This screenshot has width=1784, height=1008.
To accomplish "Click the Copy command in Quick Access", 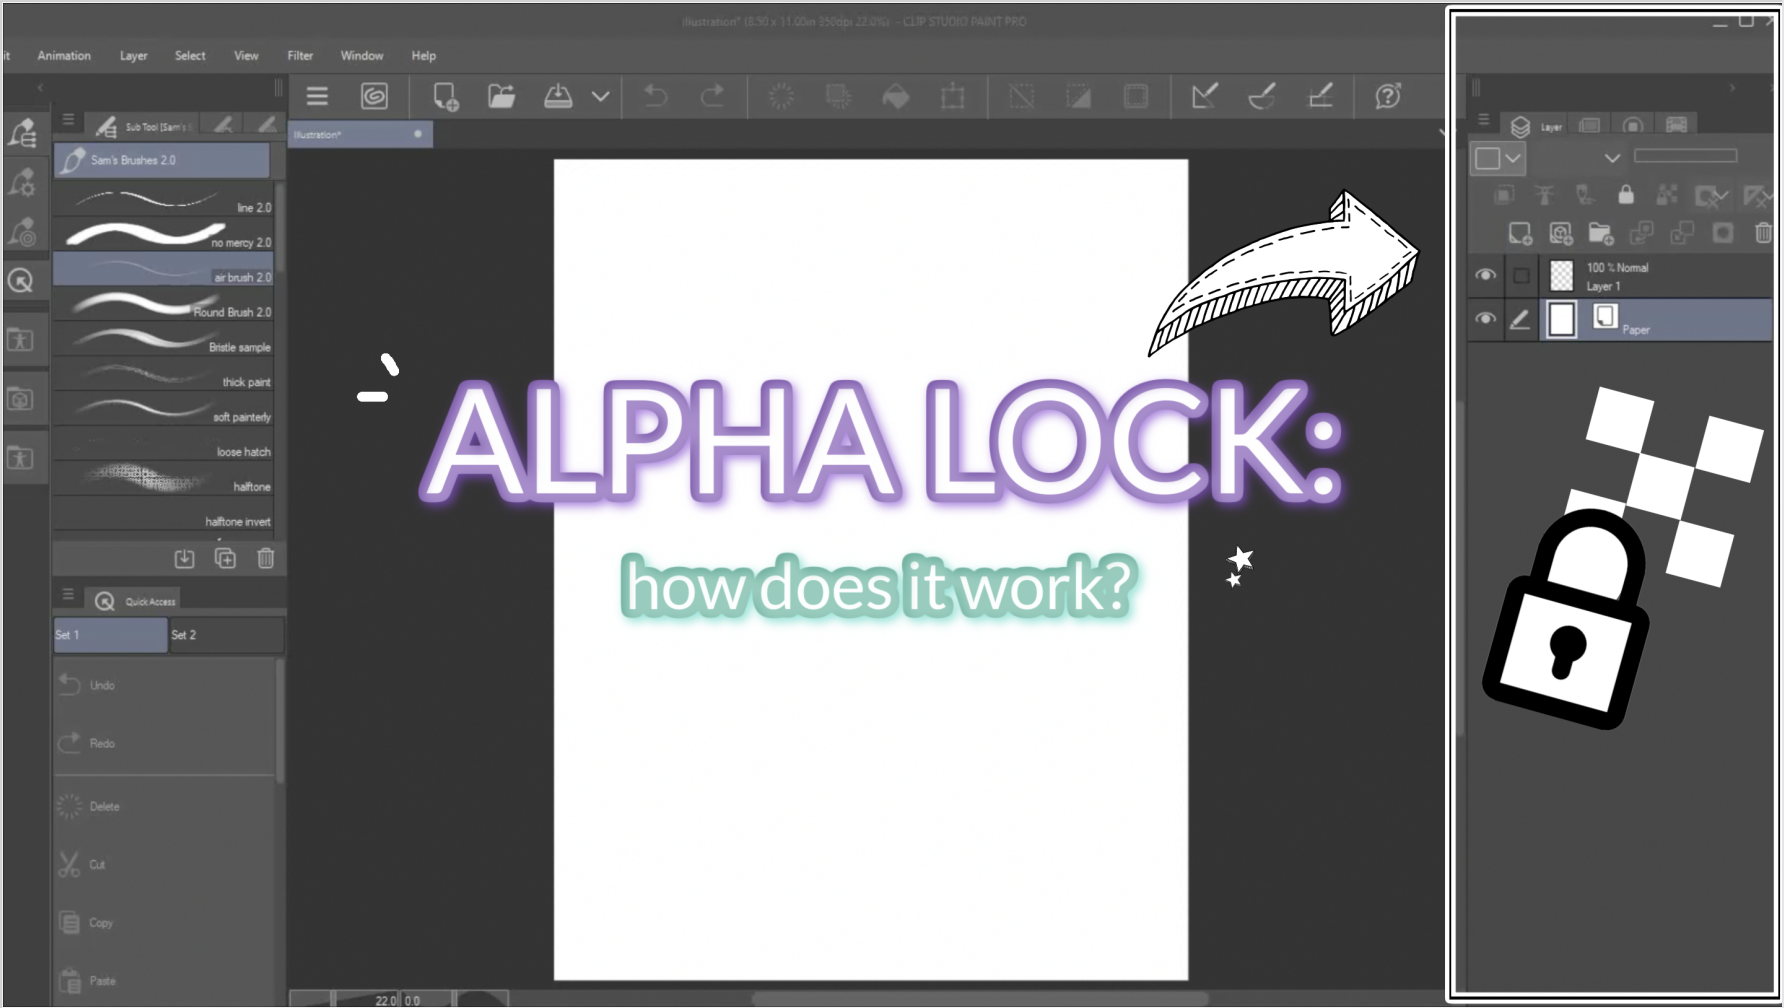I will 100,922.
